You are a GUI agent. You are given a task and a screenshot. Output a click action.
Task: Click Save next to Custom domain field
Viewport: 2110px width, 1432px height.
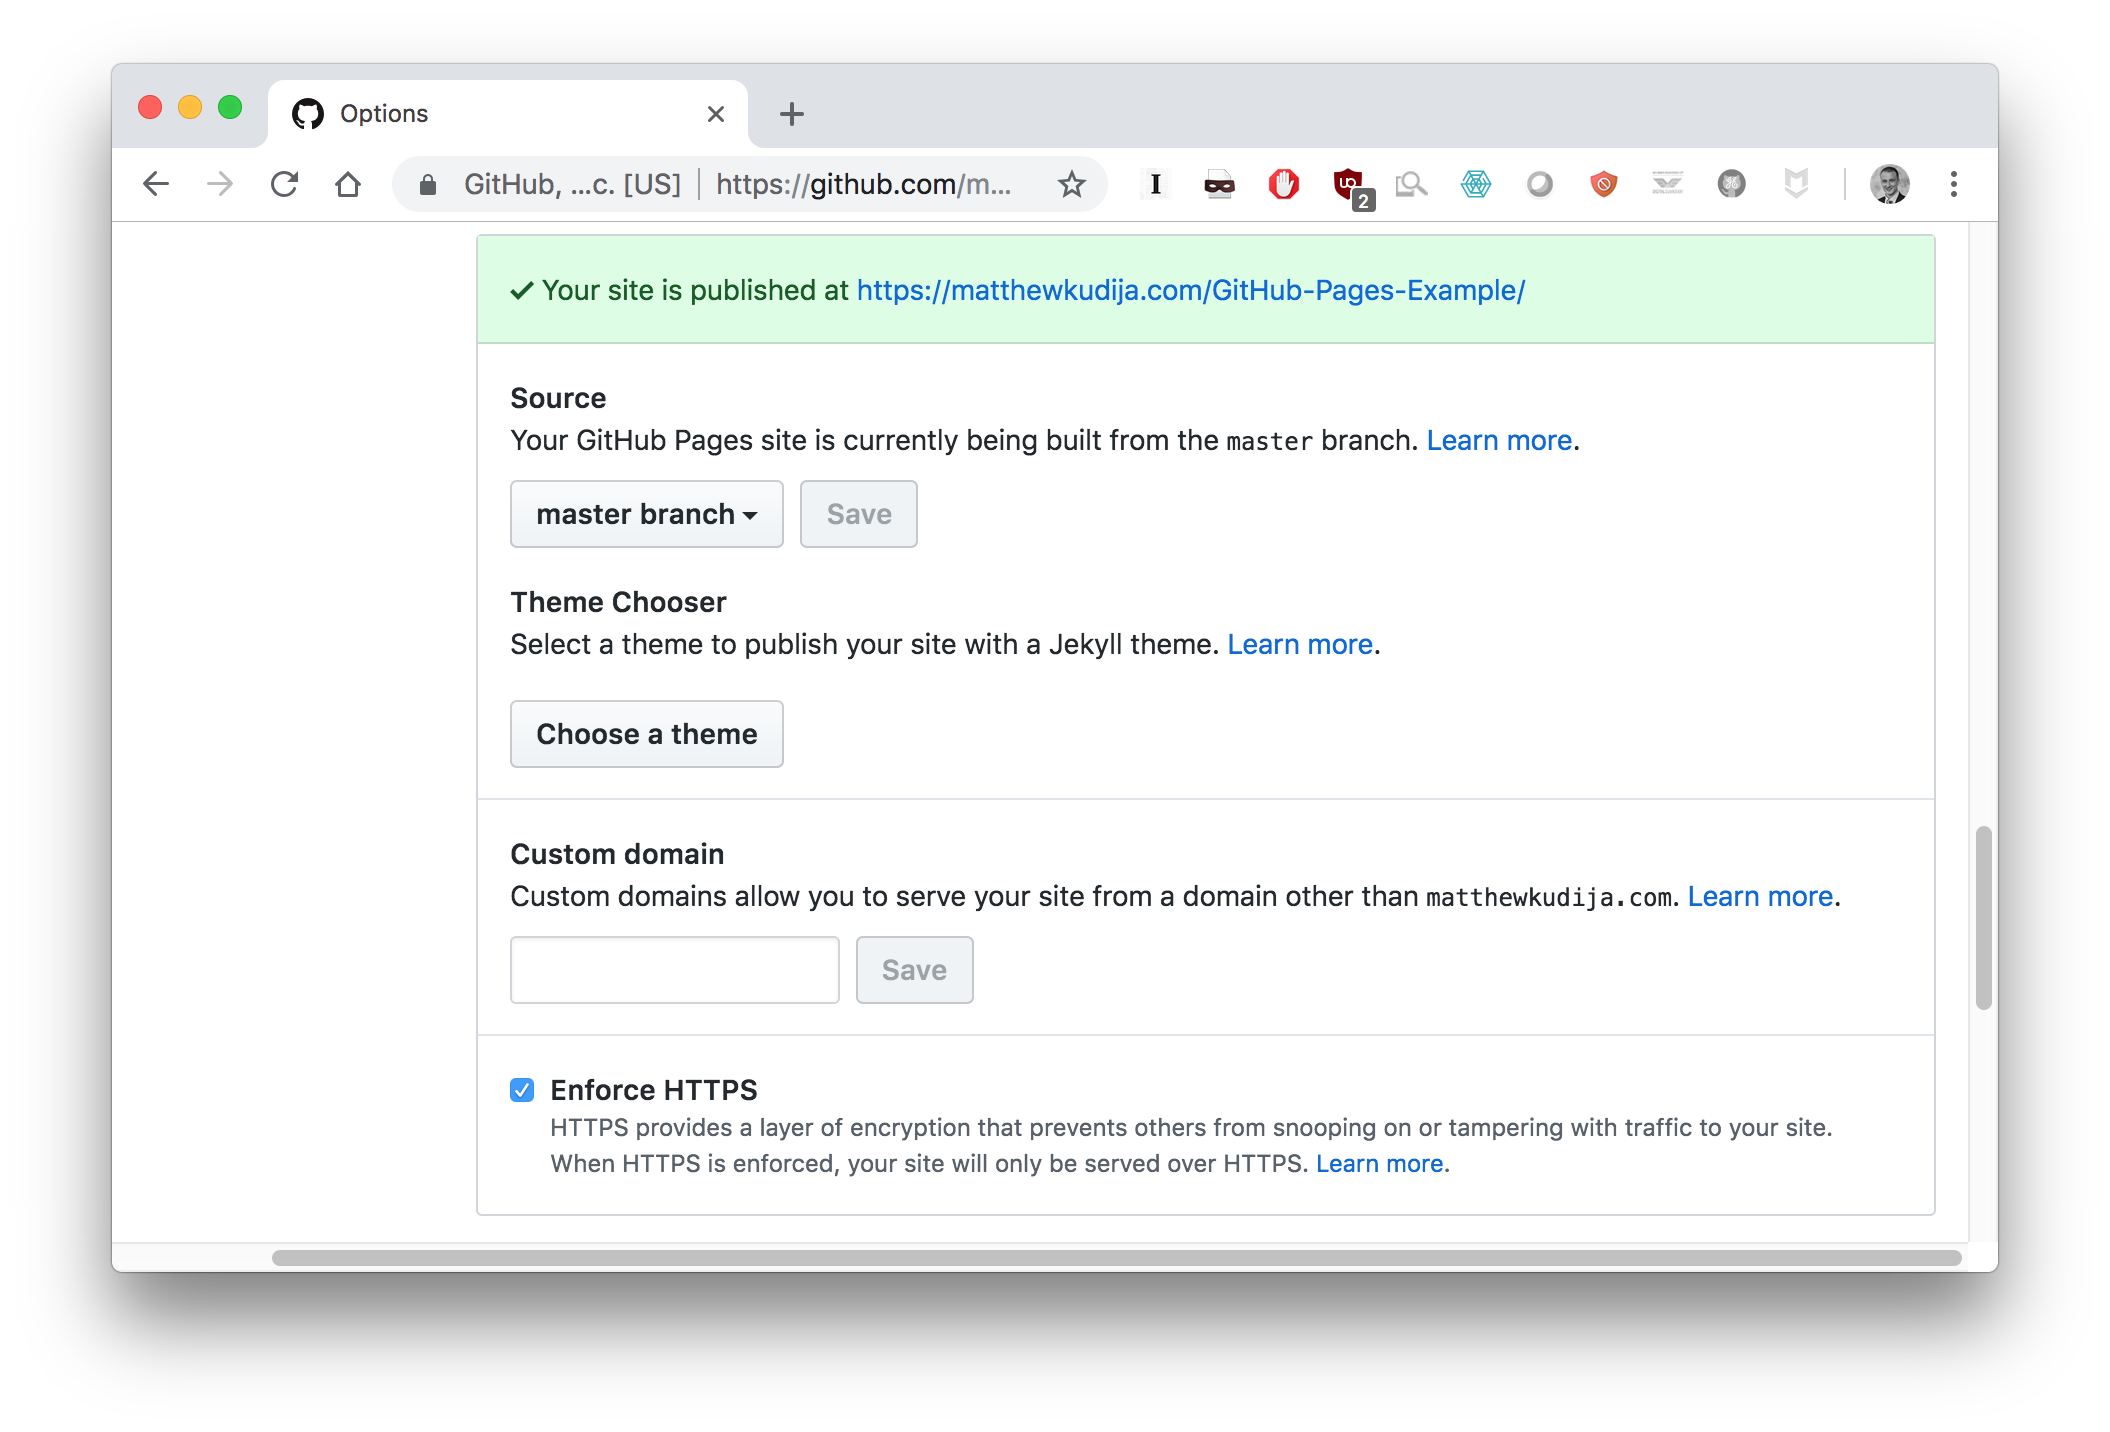click(914, 970)
